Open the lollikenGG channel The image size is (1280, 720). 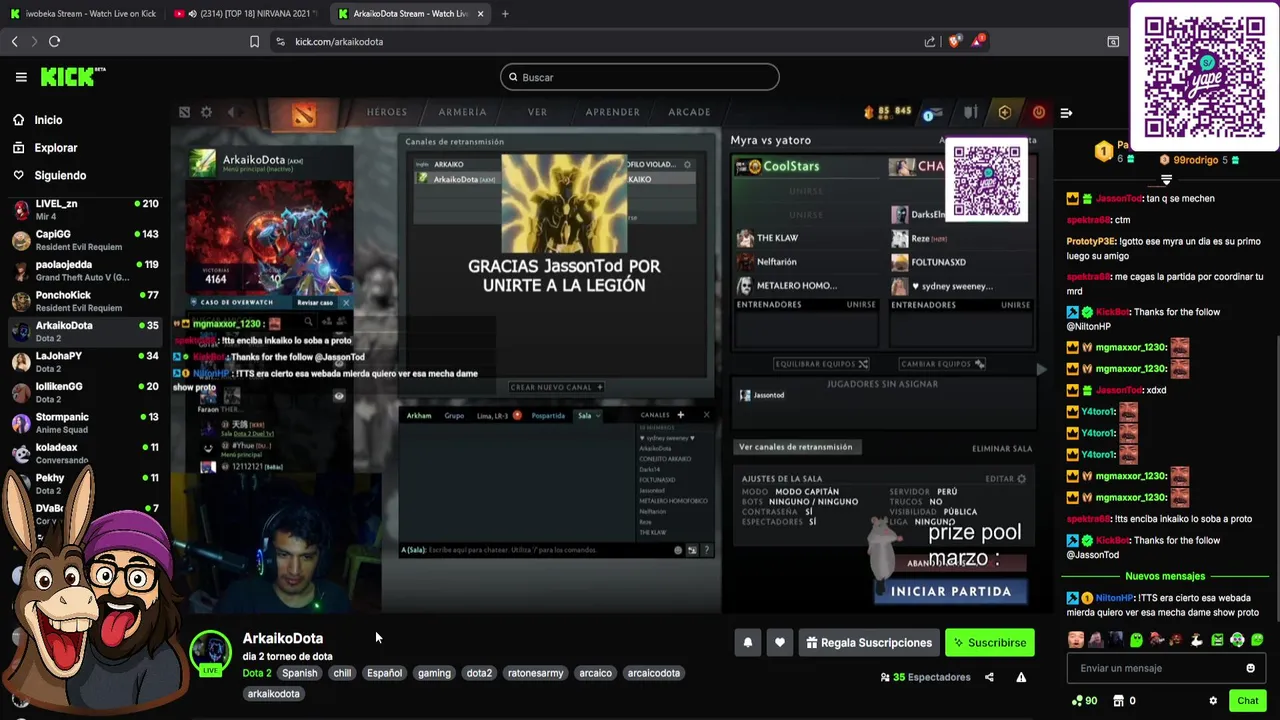(85, 392)
